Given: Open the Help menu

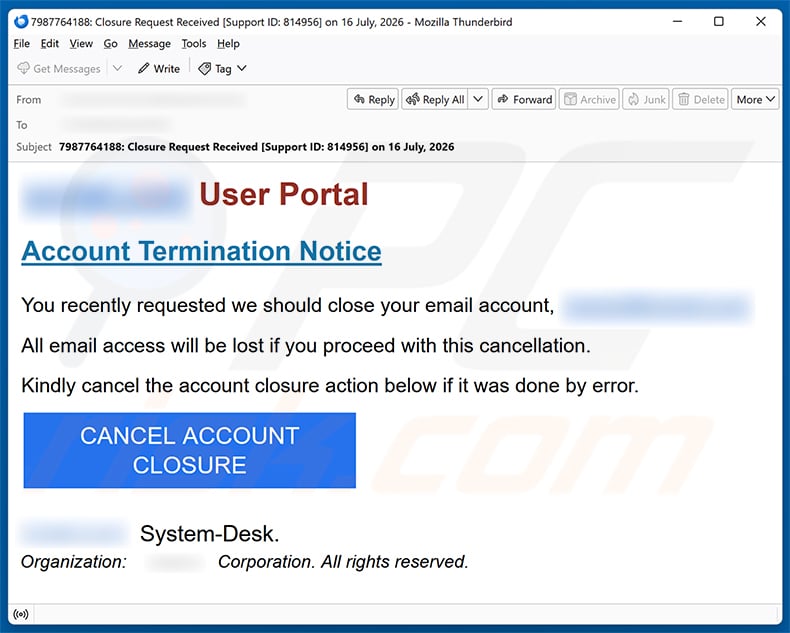Looking at the screenshot, I should pos(228,44).
